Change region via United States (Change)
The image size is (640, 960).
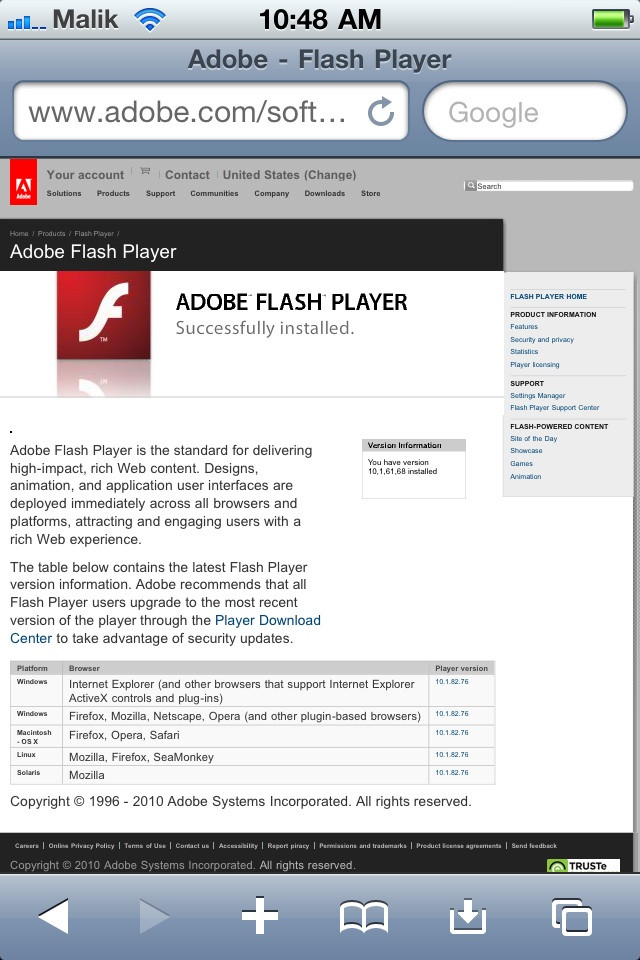pos(289,174)
